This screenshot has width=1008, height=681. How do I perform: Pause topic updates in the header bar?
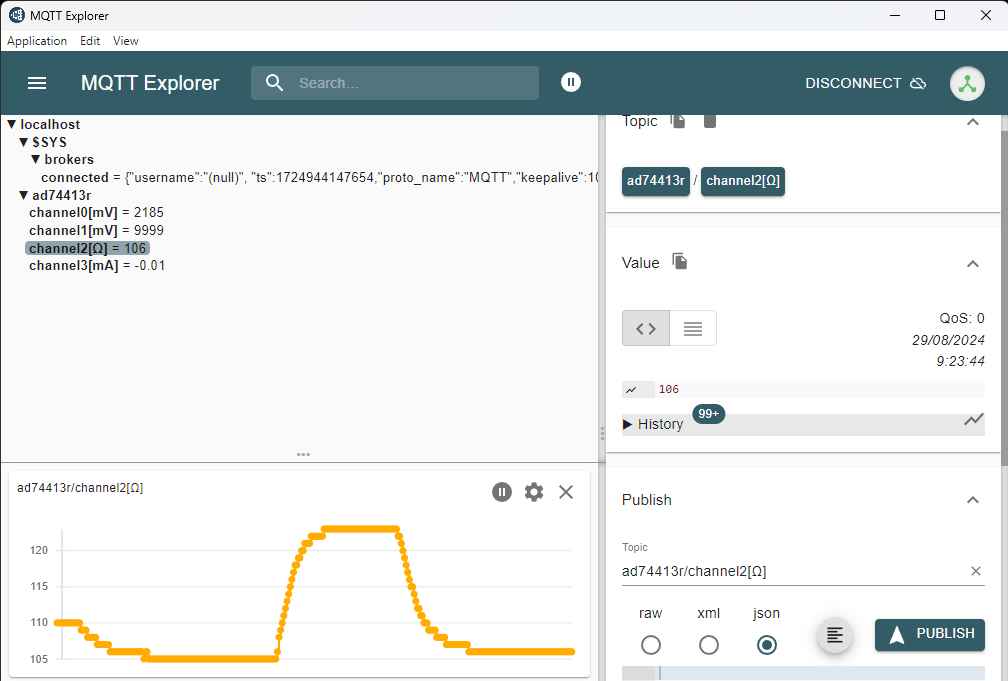571,82
